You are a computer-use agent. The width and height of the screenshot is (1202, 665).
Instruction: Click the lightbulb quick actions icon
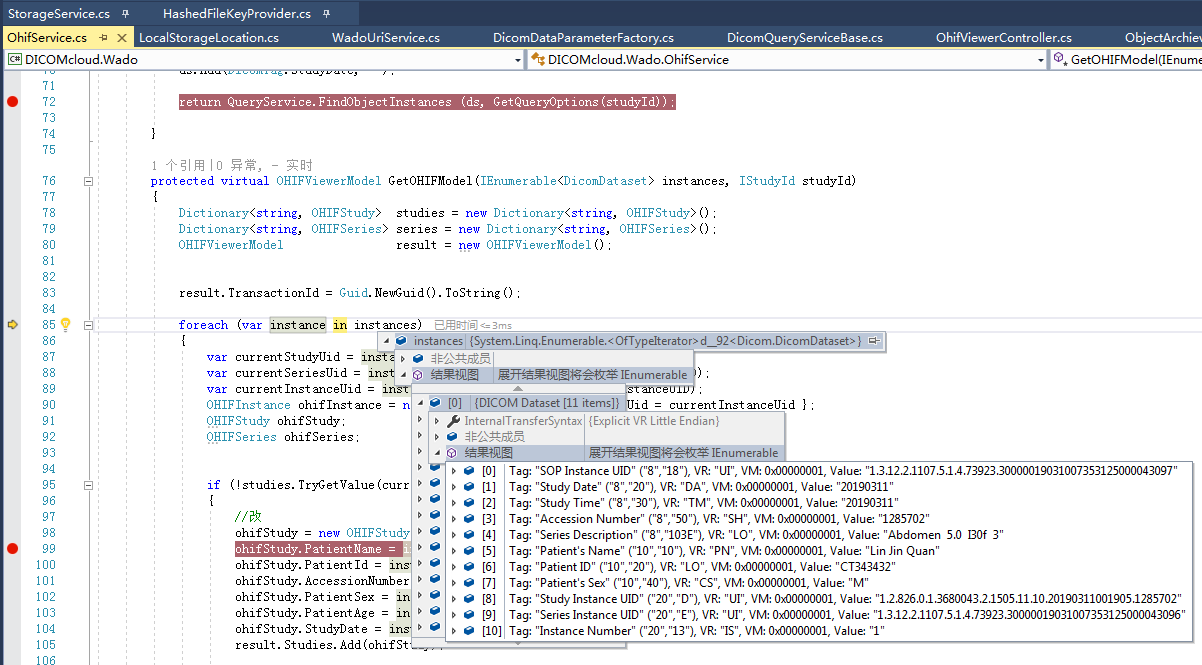click(x=66, y=325)
